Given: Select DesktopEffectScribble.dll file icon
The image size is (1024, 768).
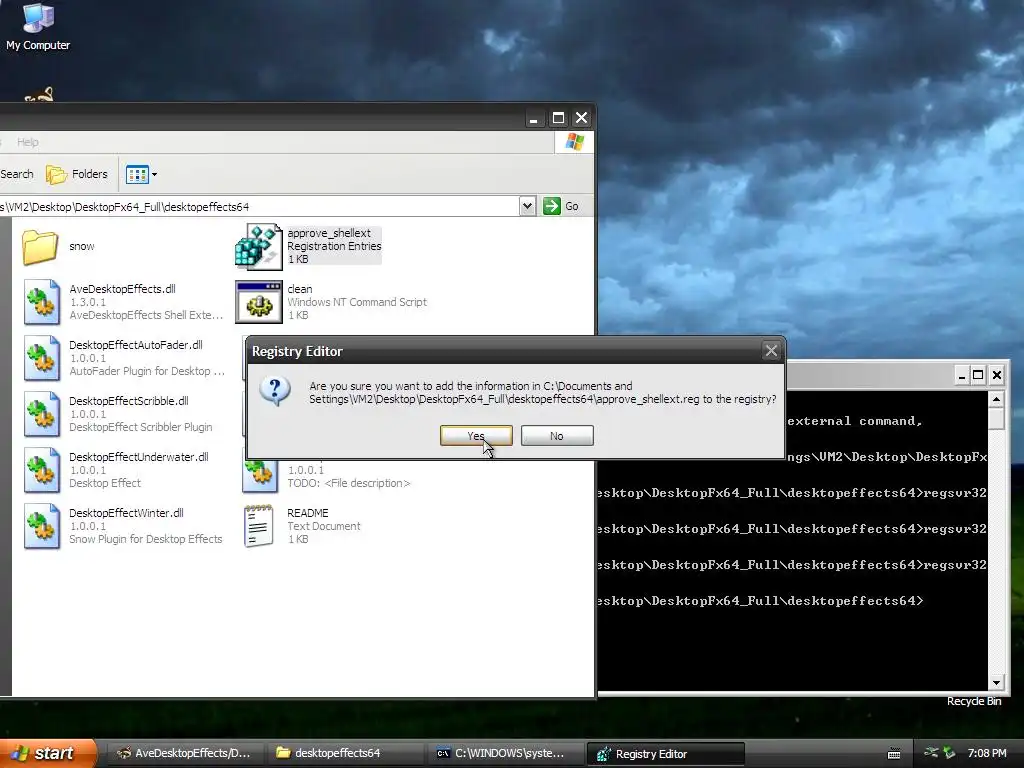Looking at the screenshot, I should 42,414.
